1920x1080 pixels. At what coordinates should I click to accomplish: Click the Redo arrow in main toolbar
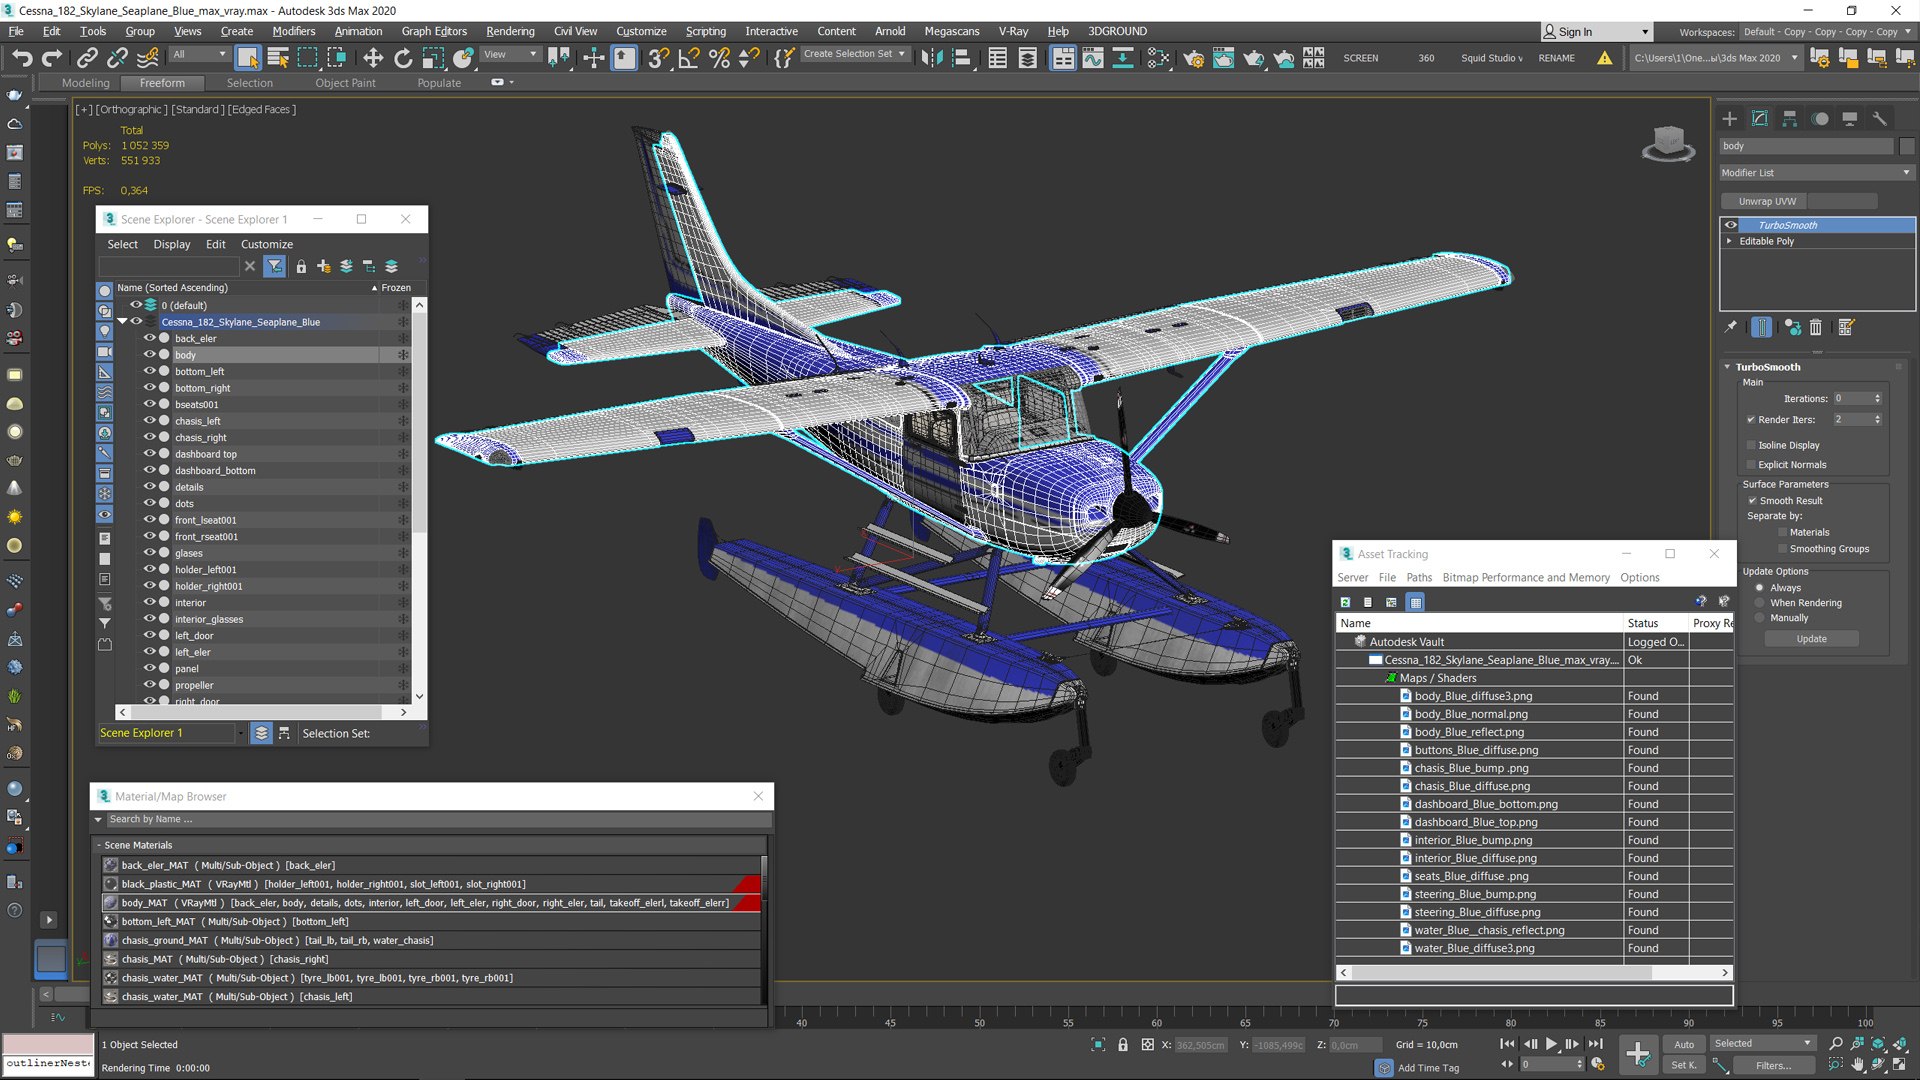pyautogui.click(x=52, y=58)
